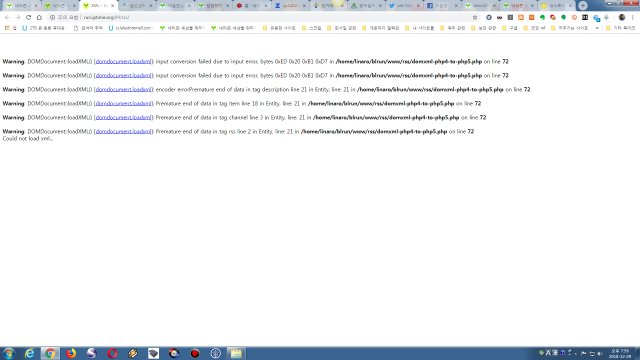Expand the bookmarks bar overflow chevron

(x=597, y=28)
